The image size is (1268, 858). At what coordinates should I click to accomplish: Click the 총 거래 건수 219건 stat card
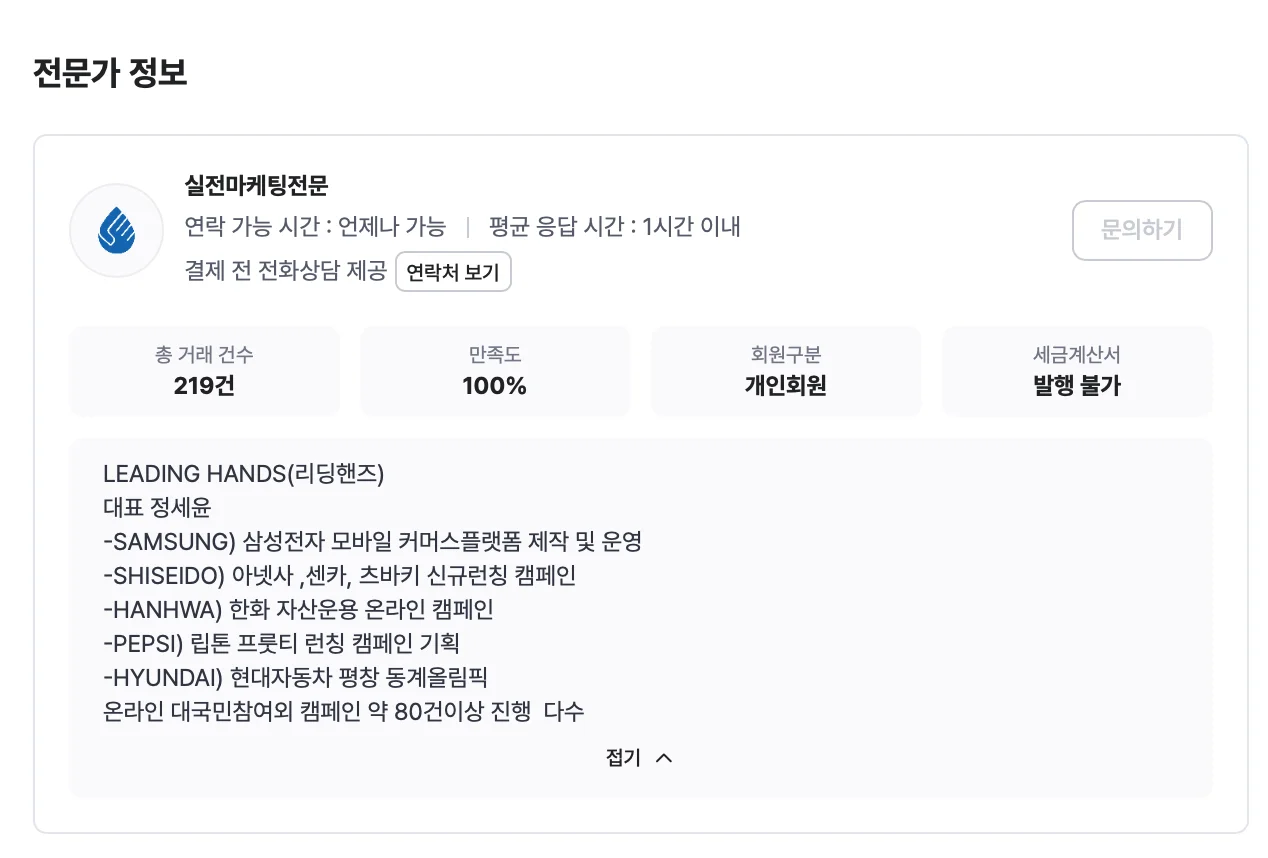pos(204,371)
